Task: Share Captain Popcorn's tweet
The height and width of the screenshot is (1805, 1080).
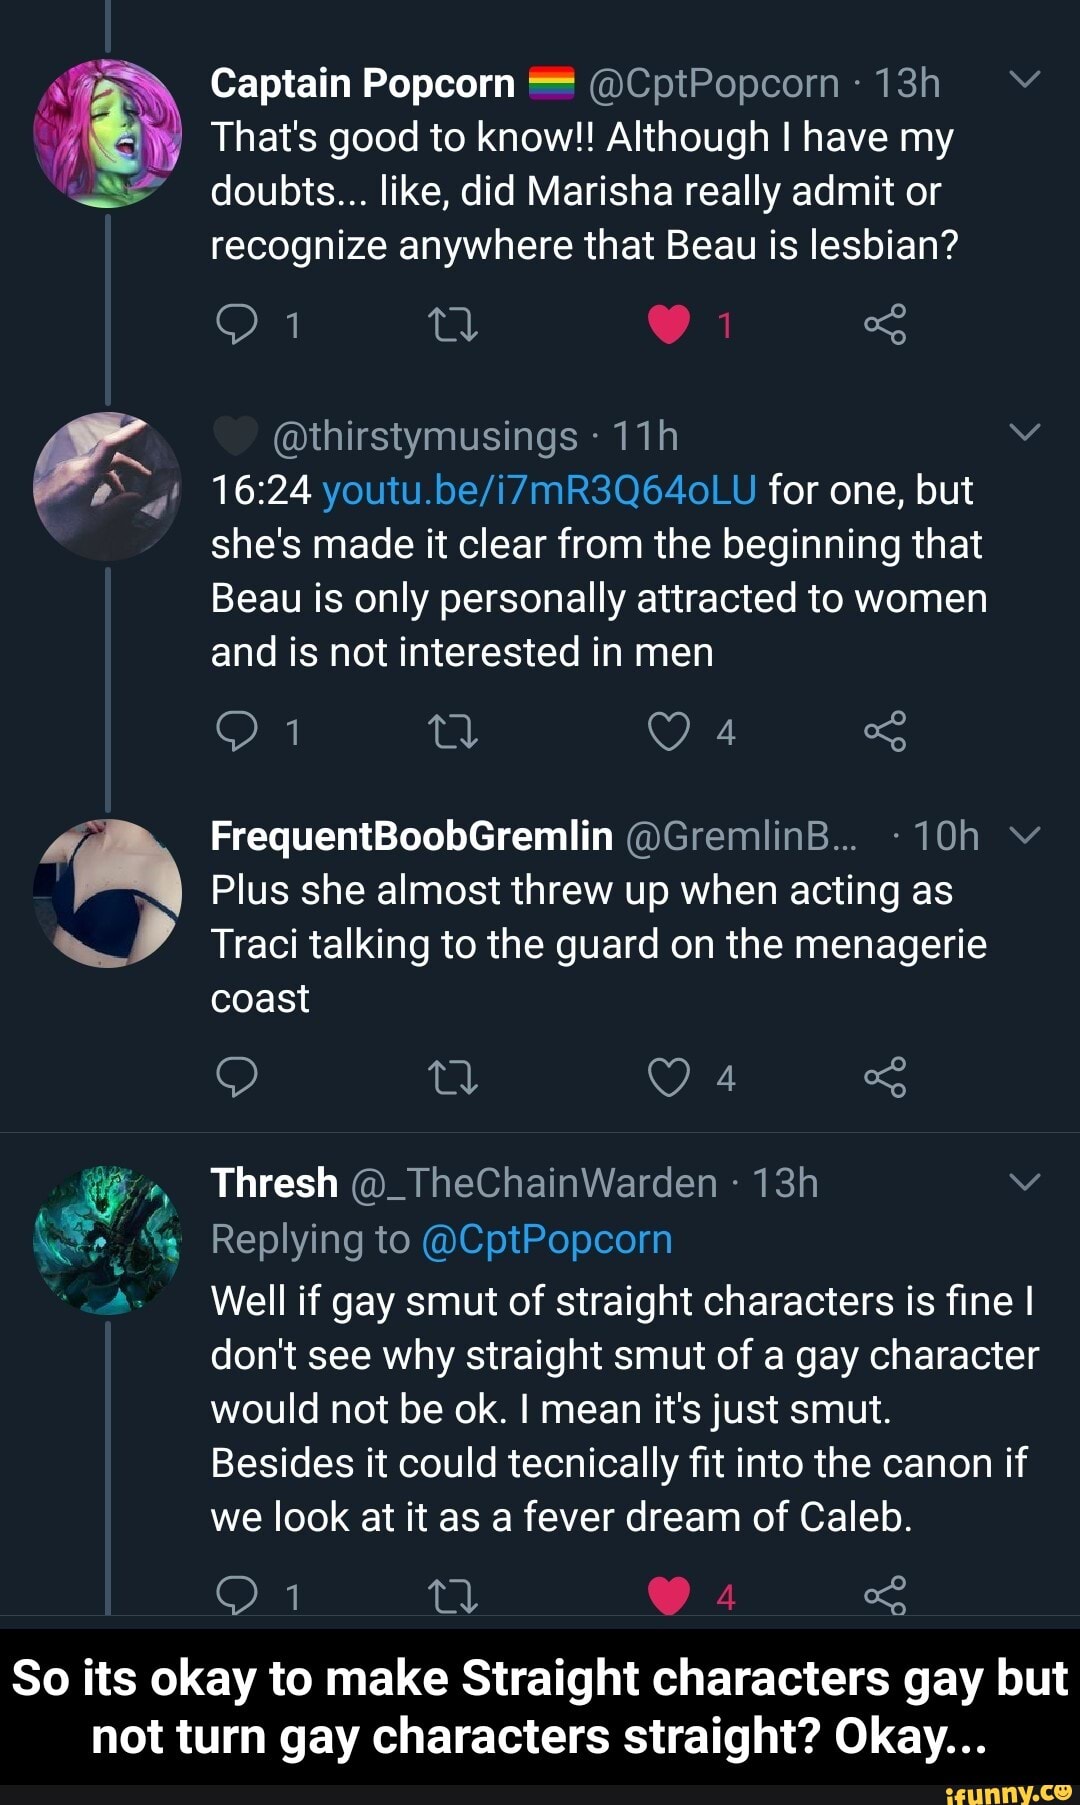Action: pyautogui.click(x=885, y=325)
